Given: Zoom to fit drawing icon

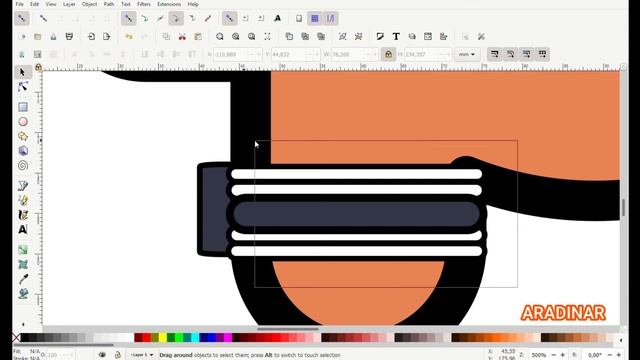Looking at the screenshot, I should click(236, 37).
